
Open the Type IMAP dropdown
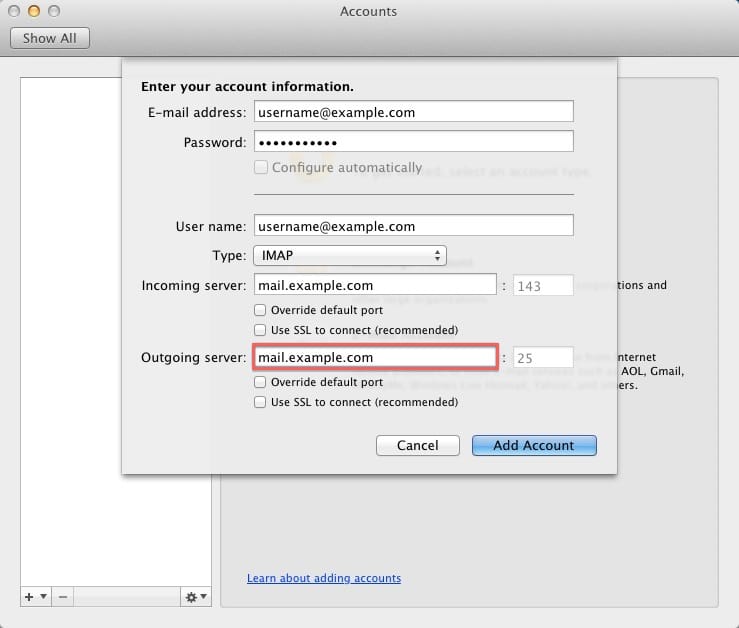tap(350, 256)
